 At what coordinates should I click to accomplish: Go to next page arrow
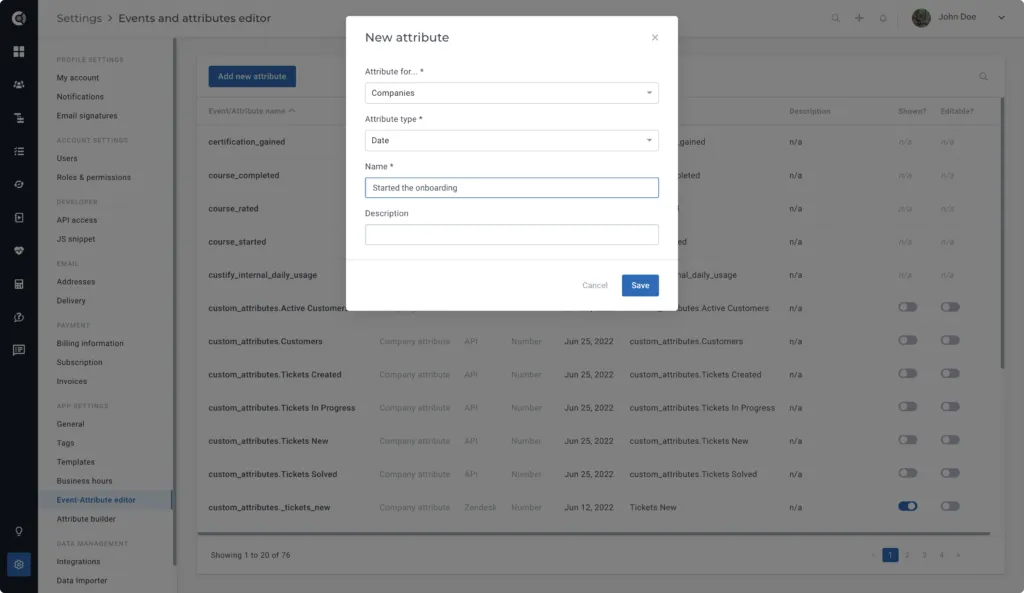958,555
